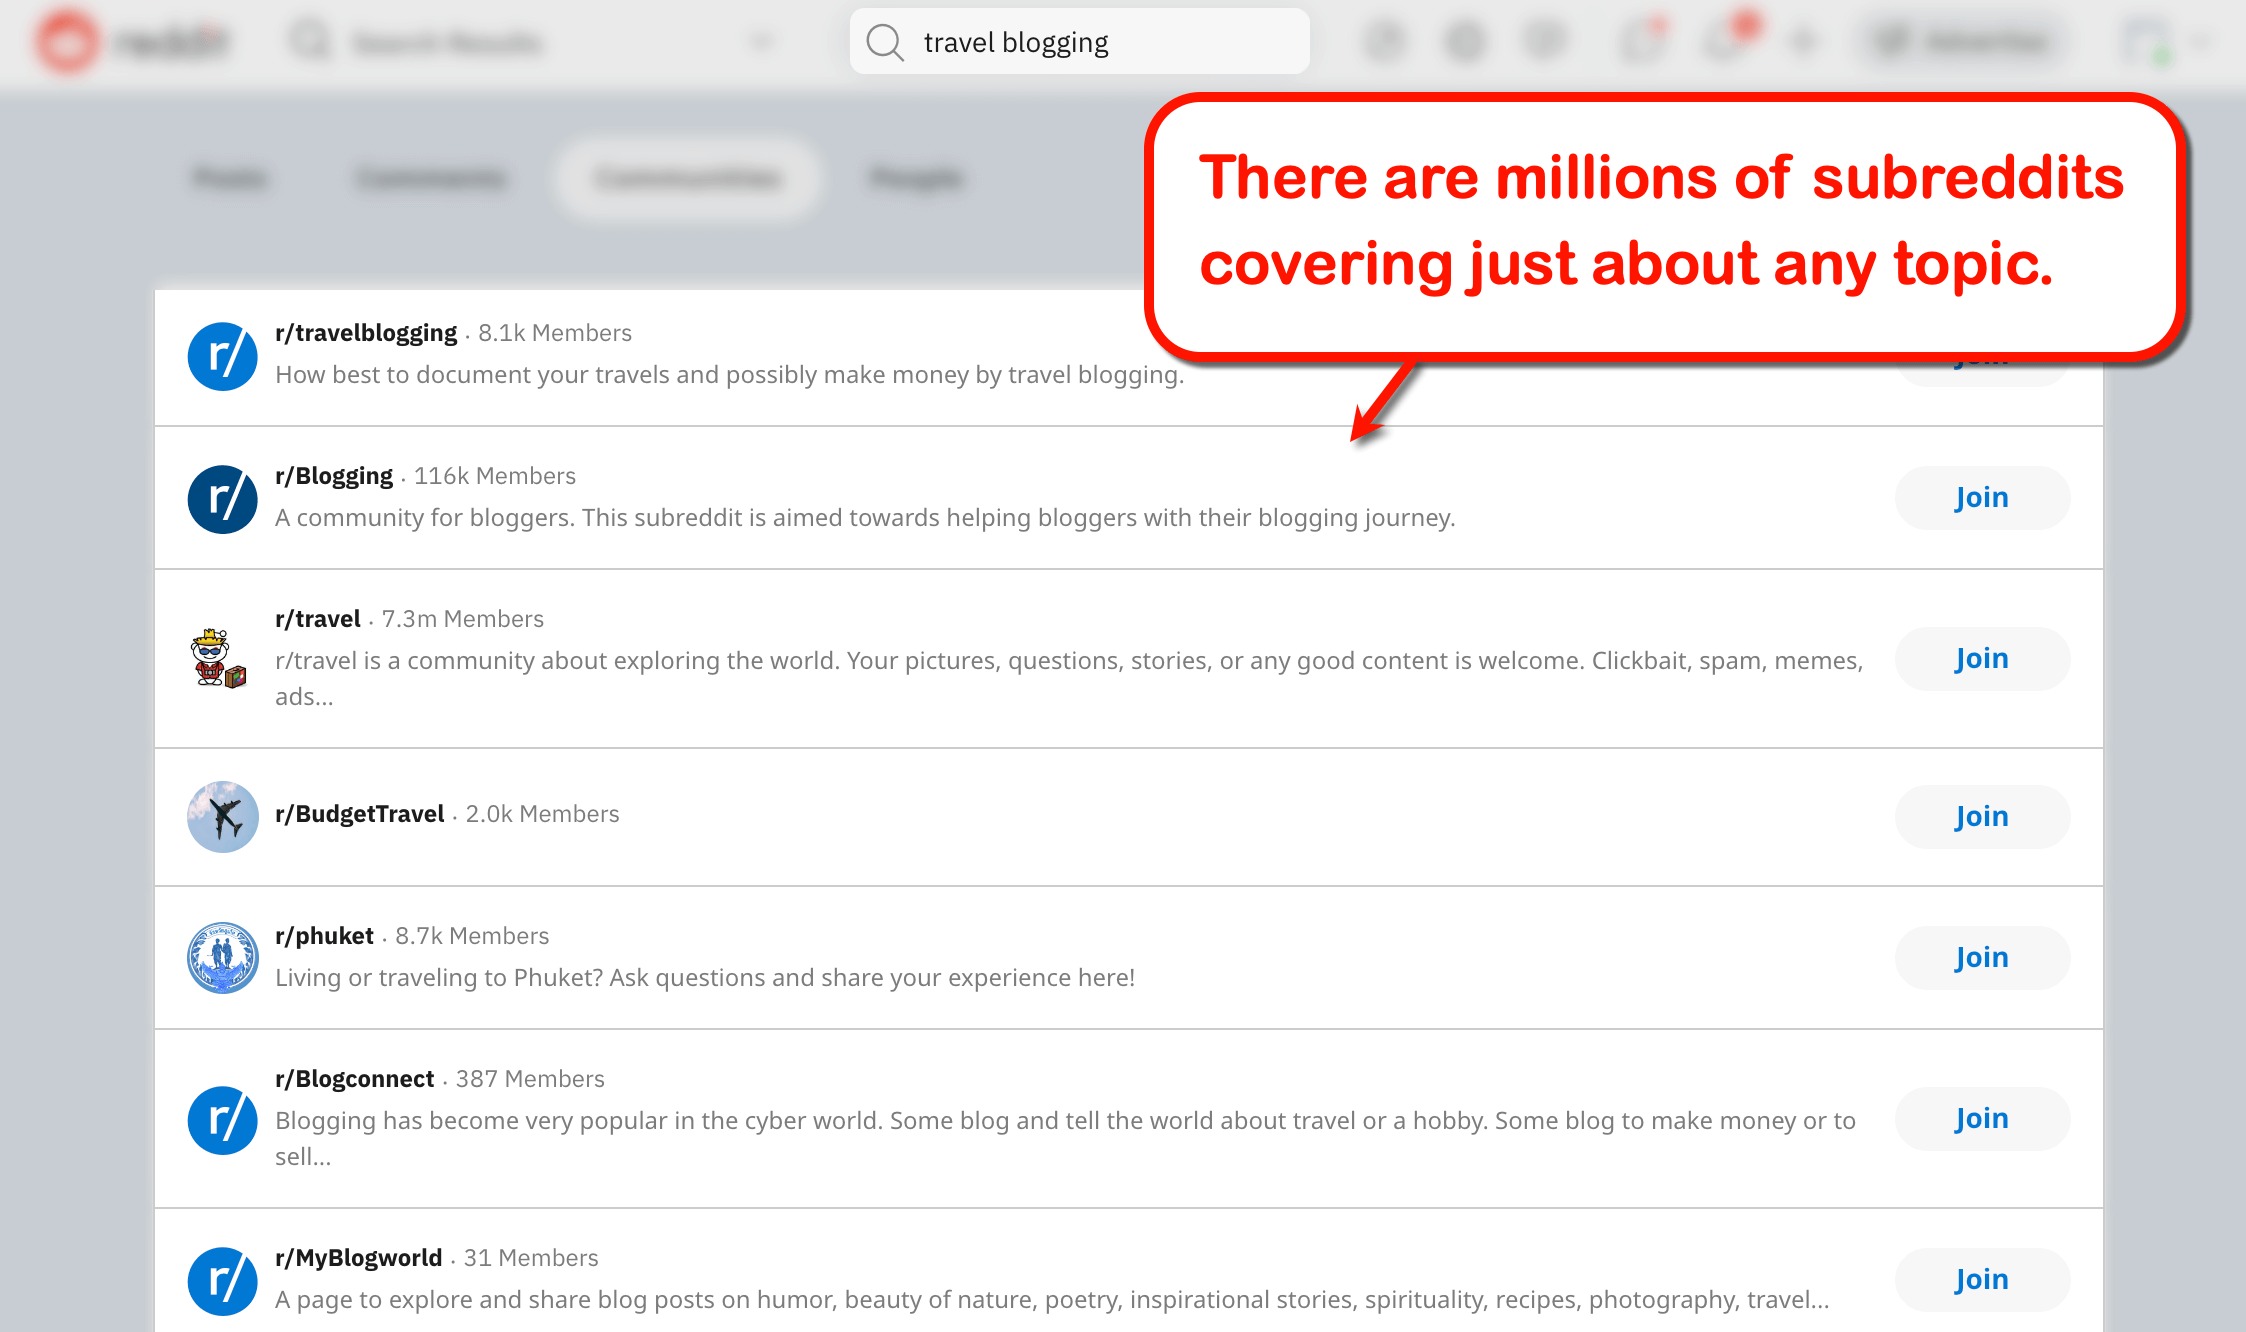Open the r/travelblogging community

tap(366, 333)
